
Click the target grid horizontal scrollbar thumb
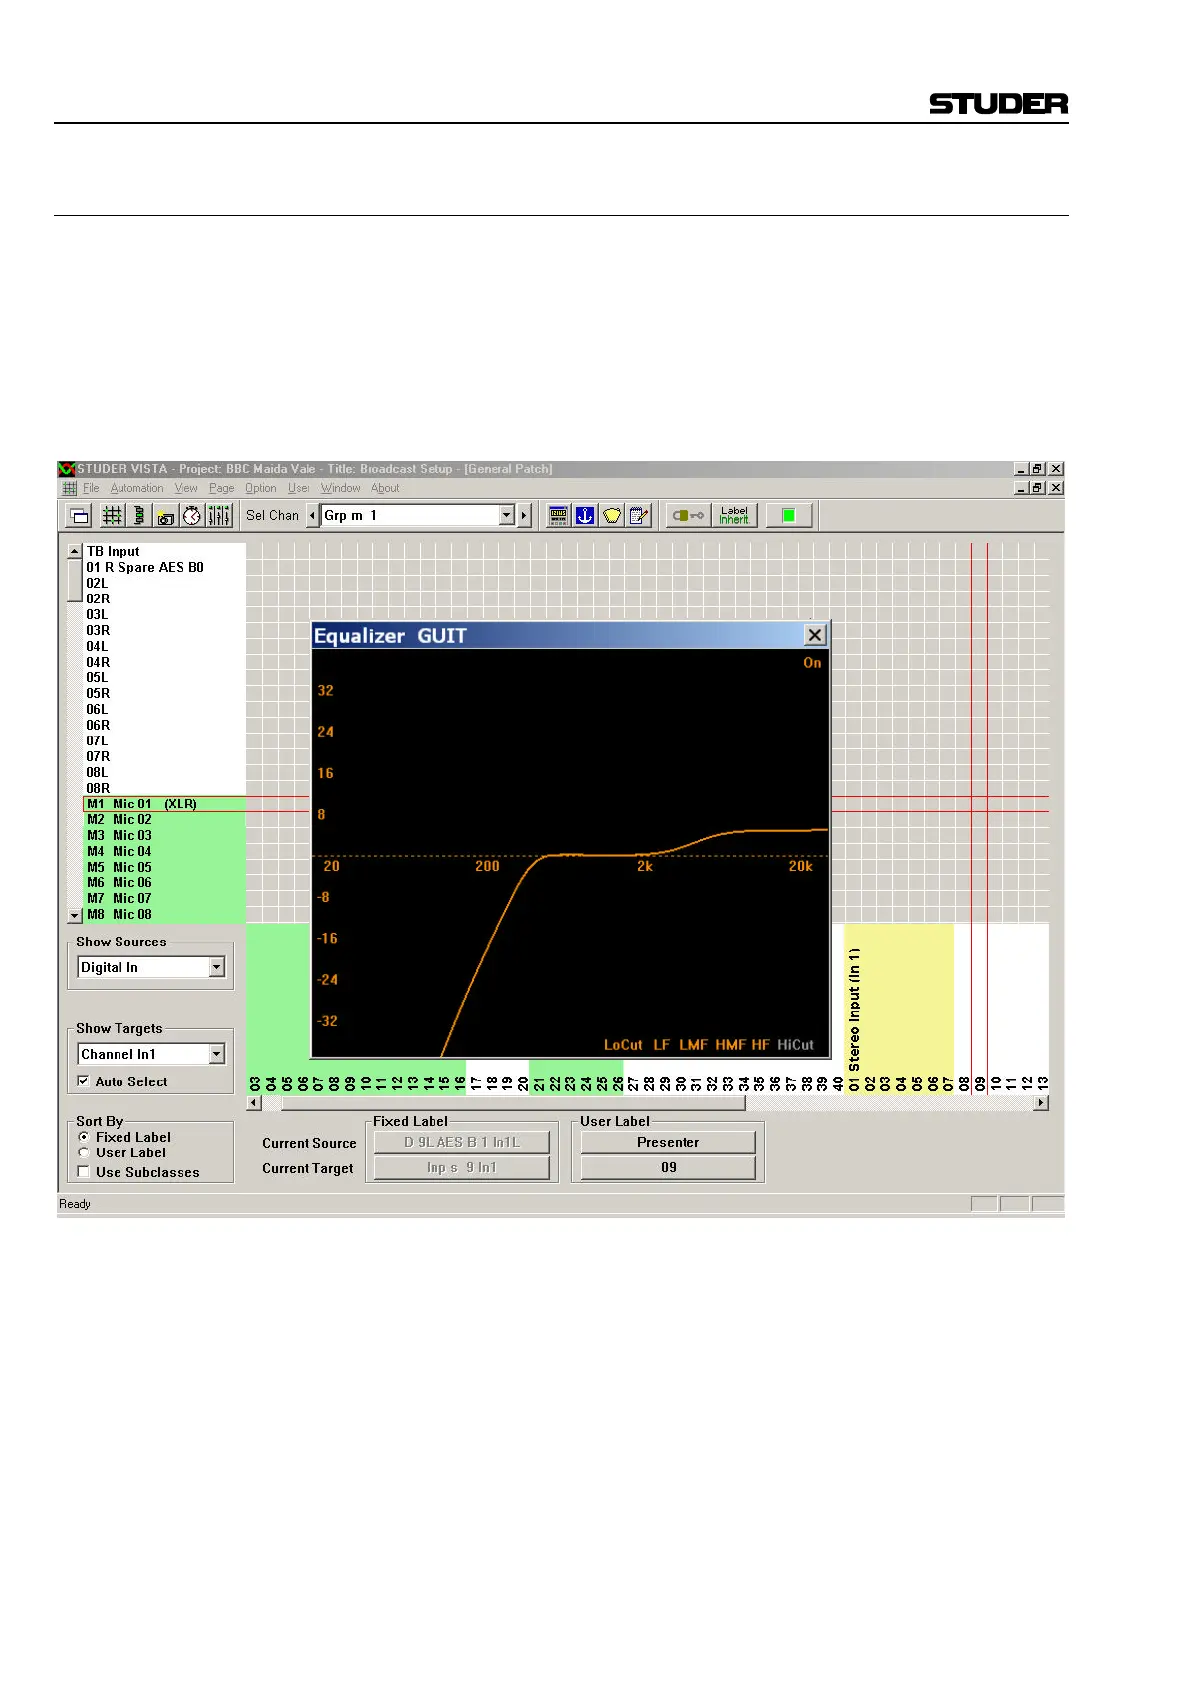coord(513,1103)
